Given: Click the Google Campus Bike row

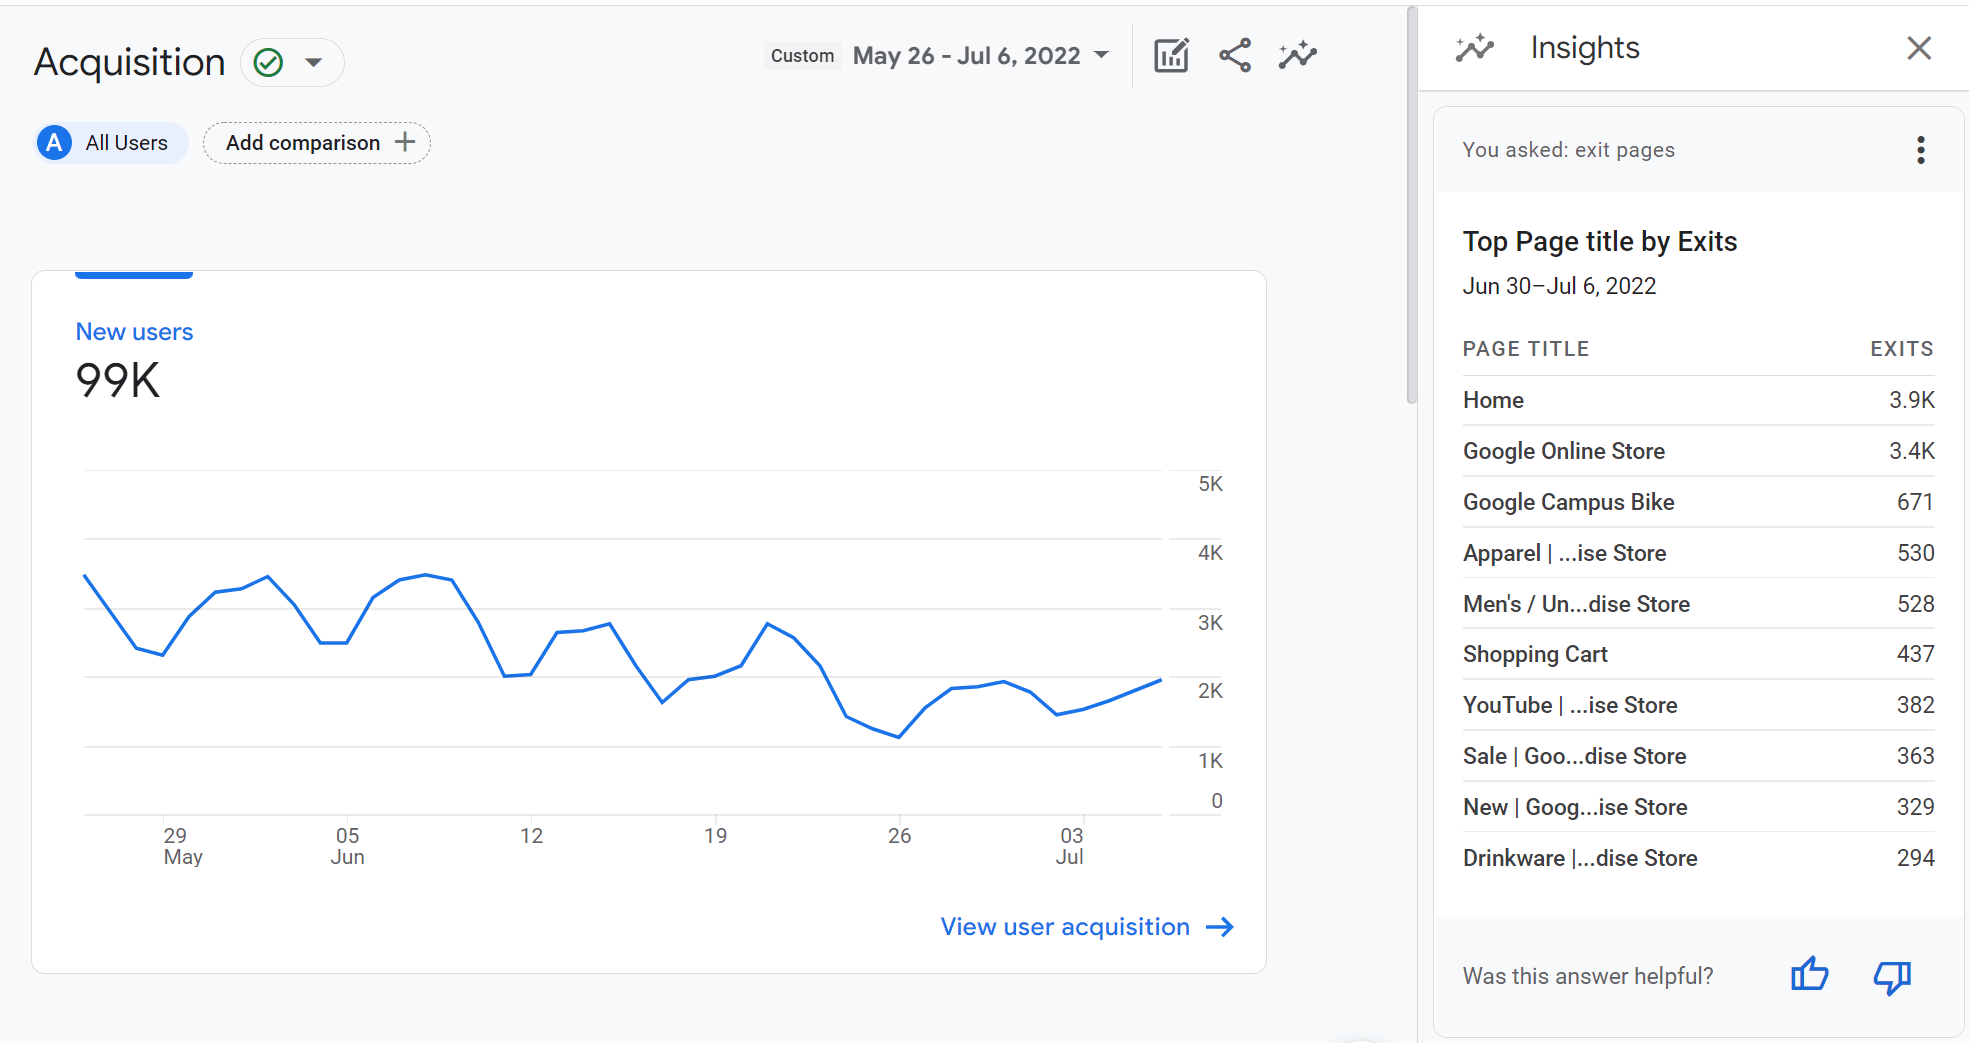Looking at the screenshot, I should click(1698, 502).
